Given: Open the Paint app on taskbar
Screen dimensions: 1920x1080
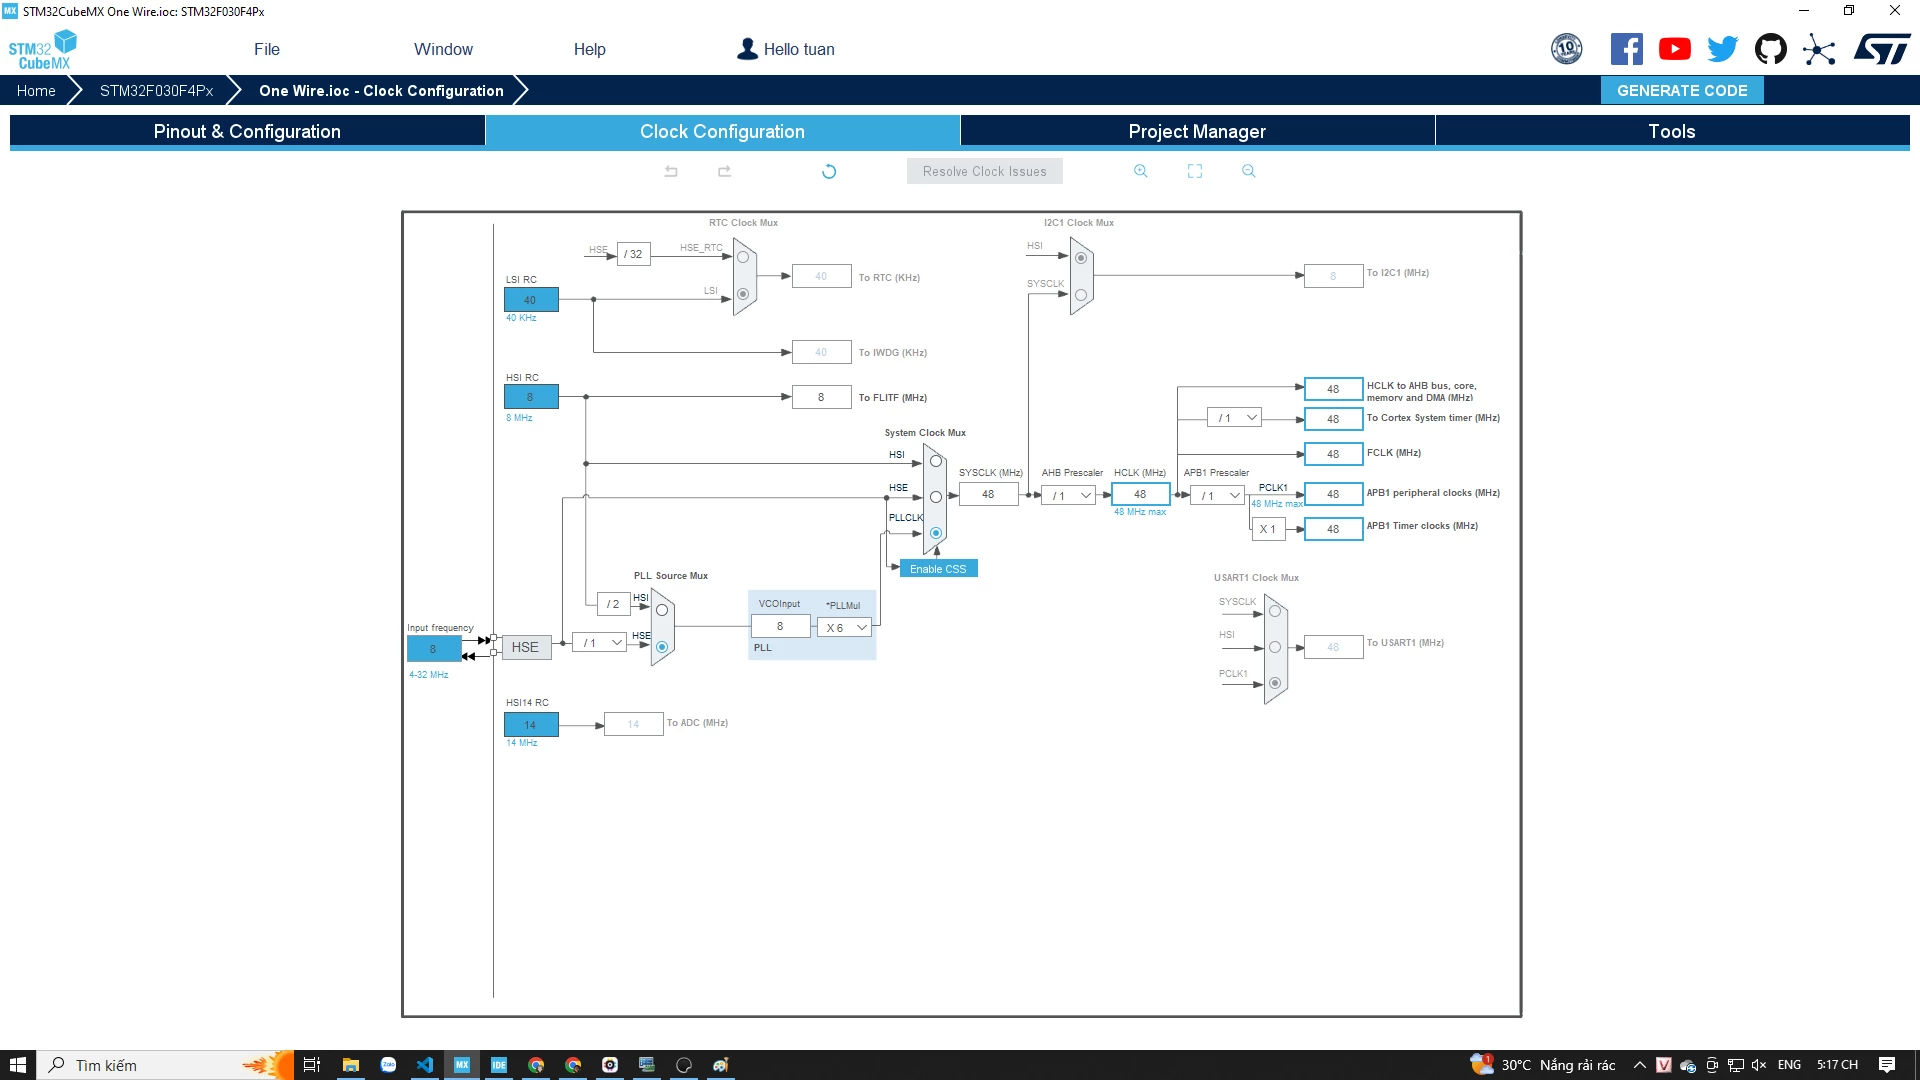Looking at the screenshot, I should click(721, 1065).
